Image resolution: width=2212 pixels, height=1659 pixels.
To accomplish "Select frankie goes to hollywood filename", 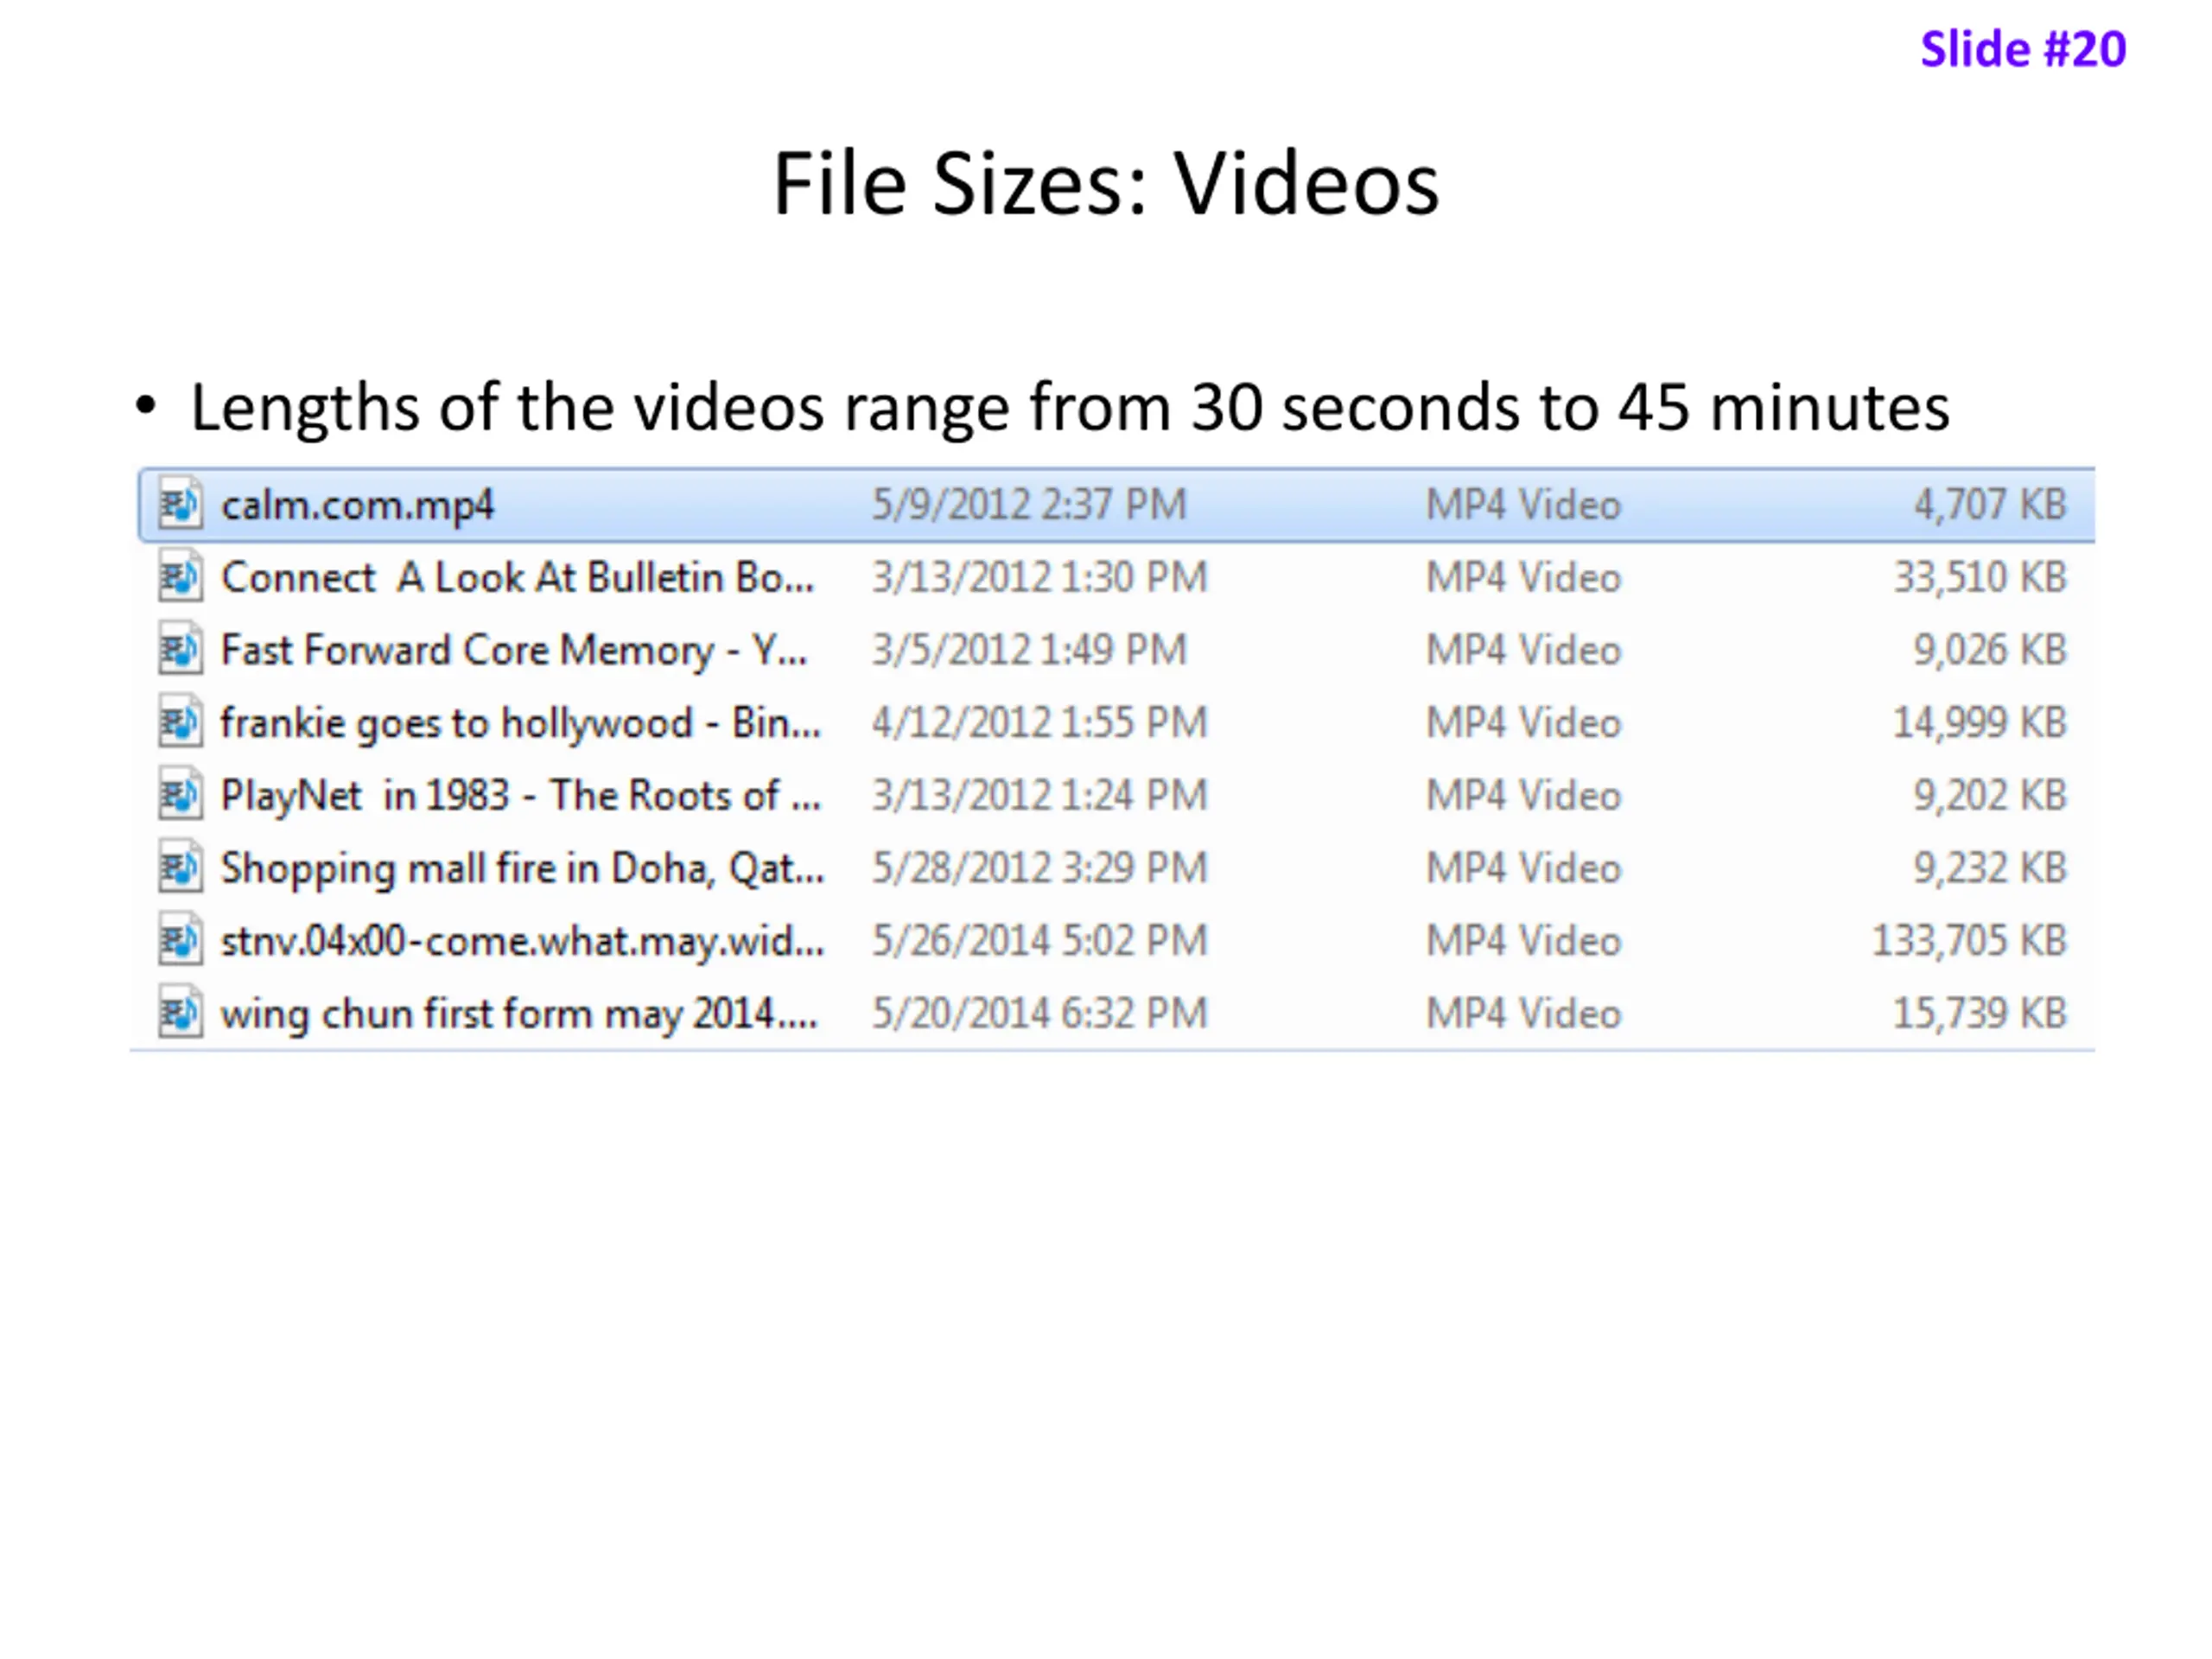I will pos(521,723).
